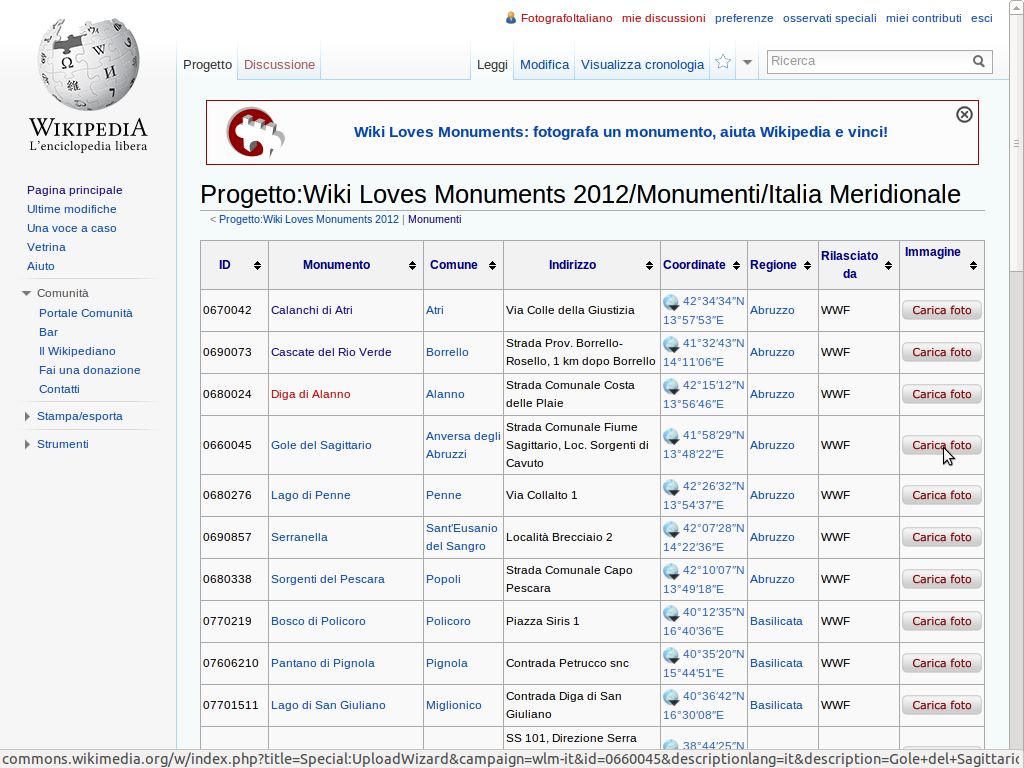Click the globe icon in Pantano di Pignola row
The height and width of the screenshot is (768, 1024).
click(x=671, y=655)
